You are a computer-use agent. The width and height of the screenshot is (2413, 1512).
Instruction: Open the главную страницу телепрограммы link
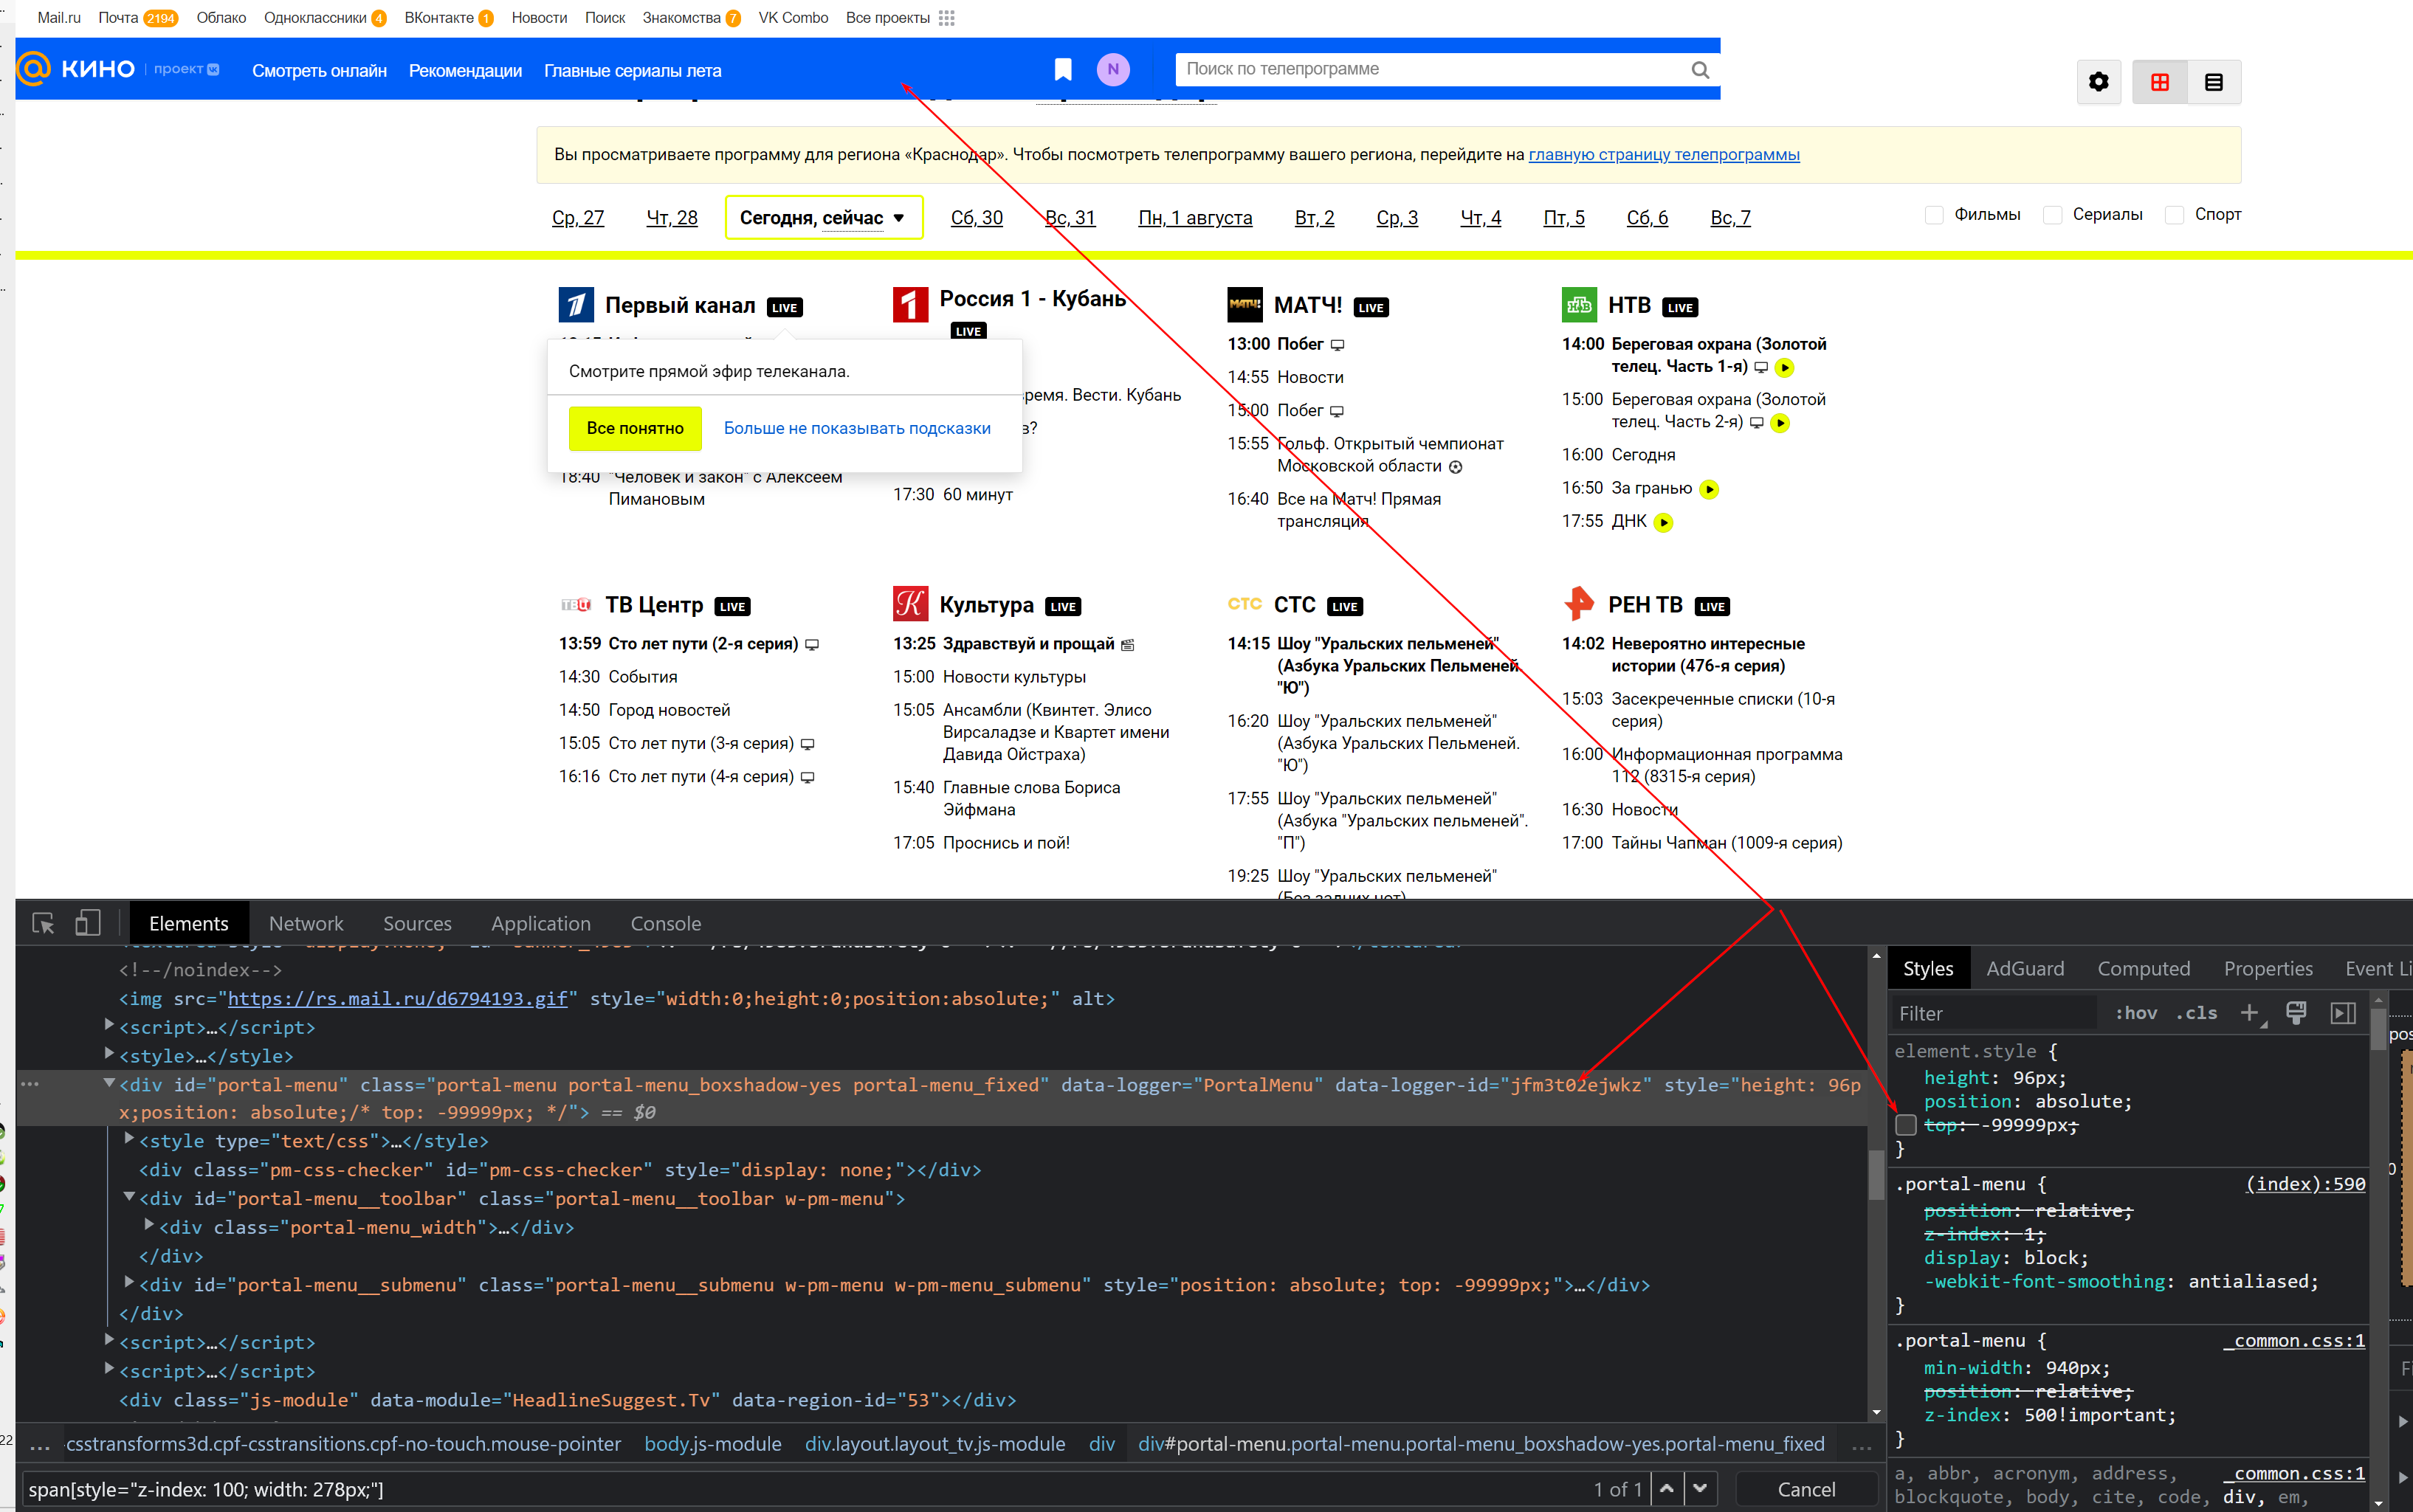coord(1663,154)
